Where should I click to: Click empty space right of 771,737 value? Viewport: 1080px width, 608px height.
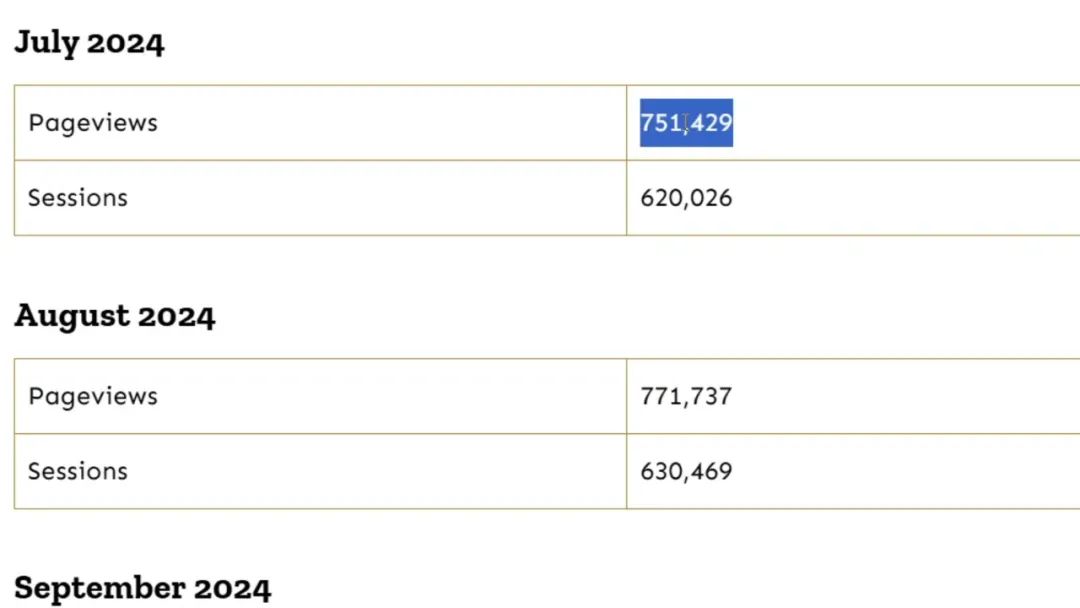[900, 396]
